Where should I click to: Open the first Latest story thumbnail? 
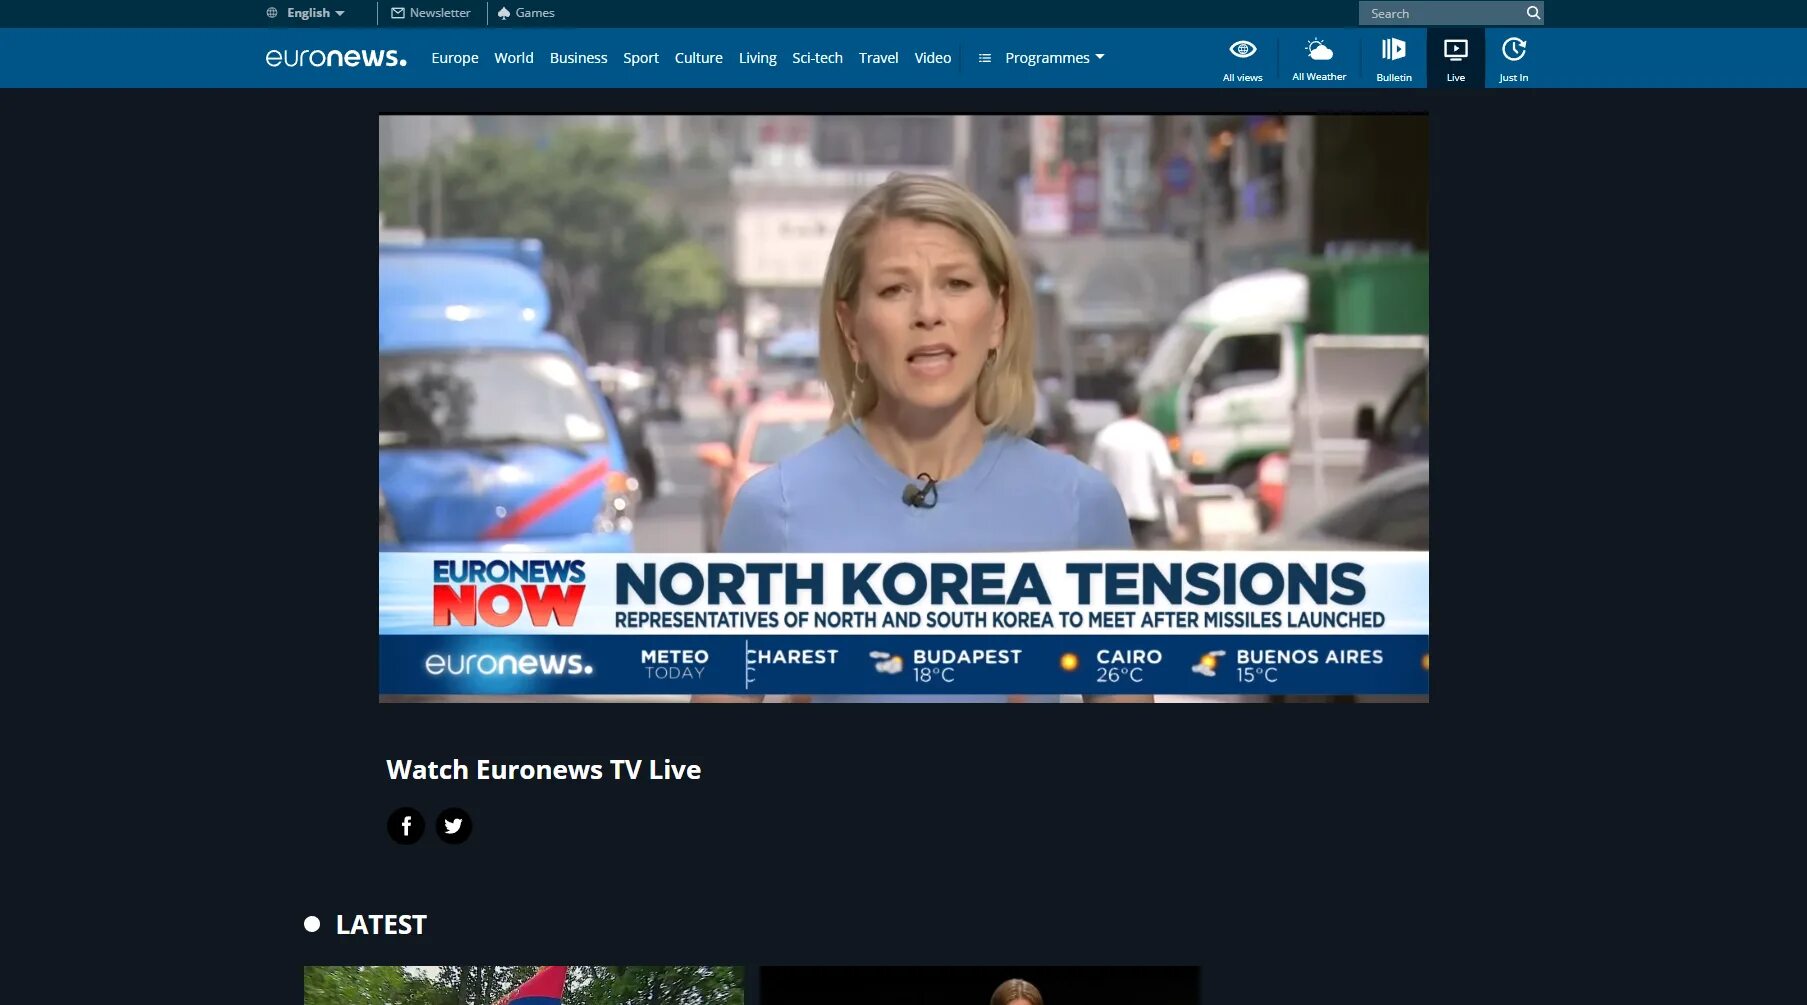pos(524,985)
